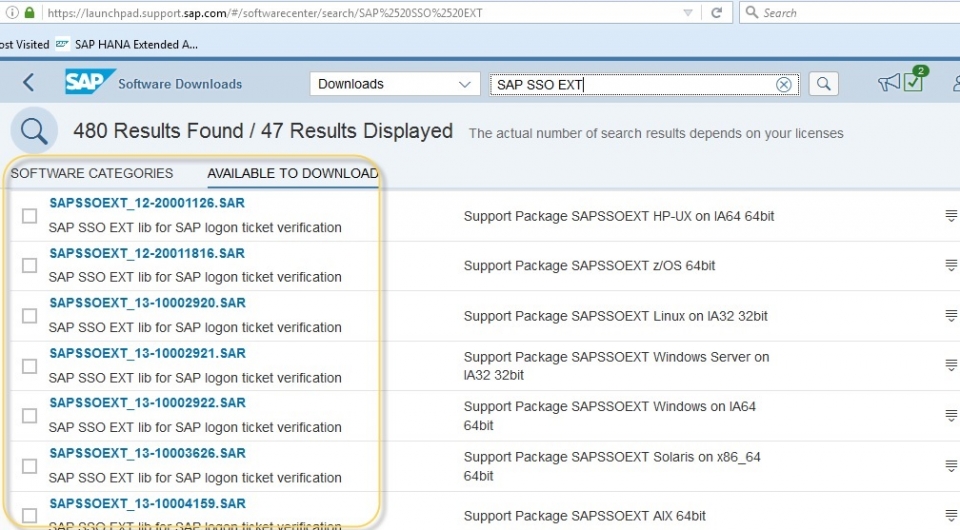Open SAPSSOEXT_13-10004159.SAR download link
The image size is (960, 530).
pyautogui.click(x=148, y=503)
